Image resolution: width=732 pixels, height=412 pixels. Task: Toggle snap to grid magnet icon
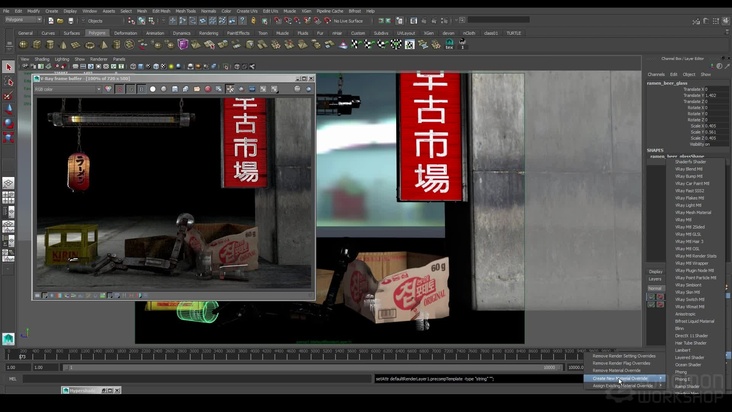[x=277, y=21]
